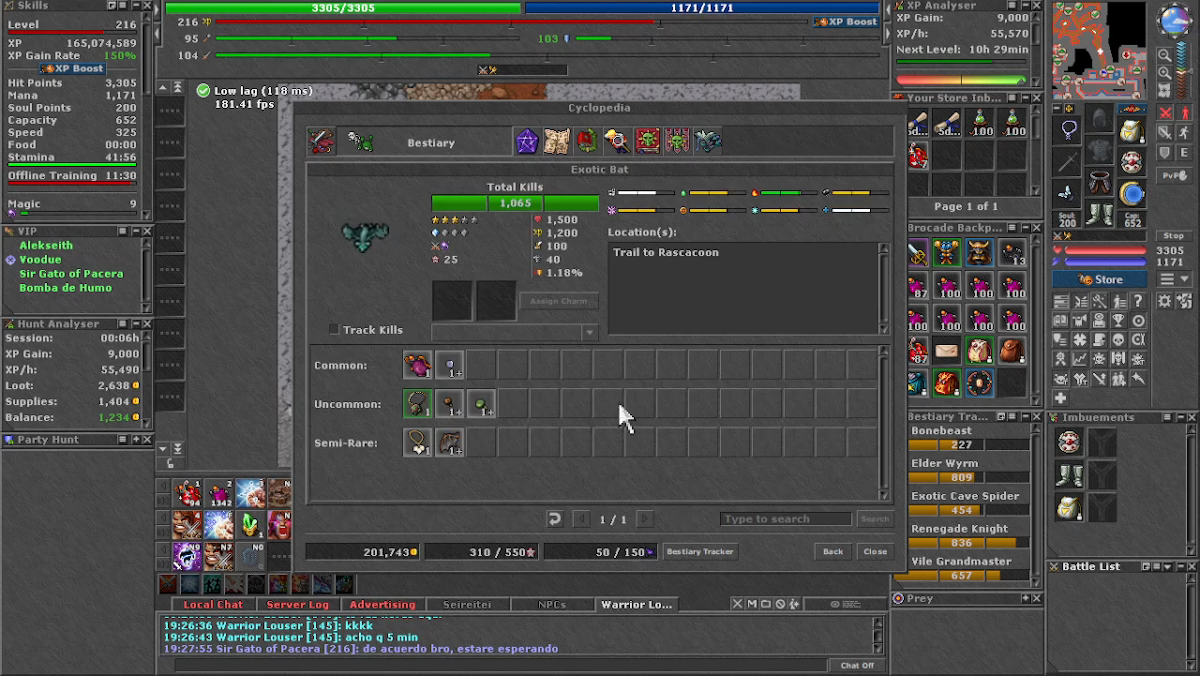Viewport: 1200px width, 676px height.
Task: Click the M messages icon in chat bar
Action: 752,604
